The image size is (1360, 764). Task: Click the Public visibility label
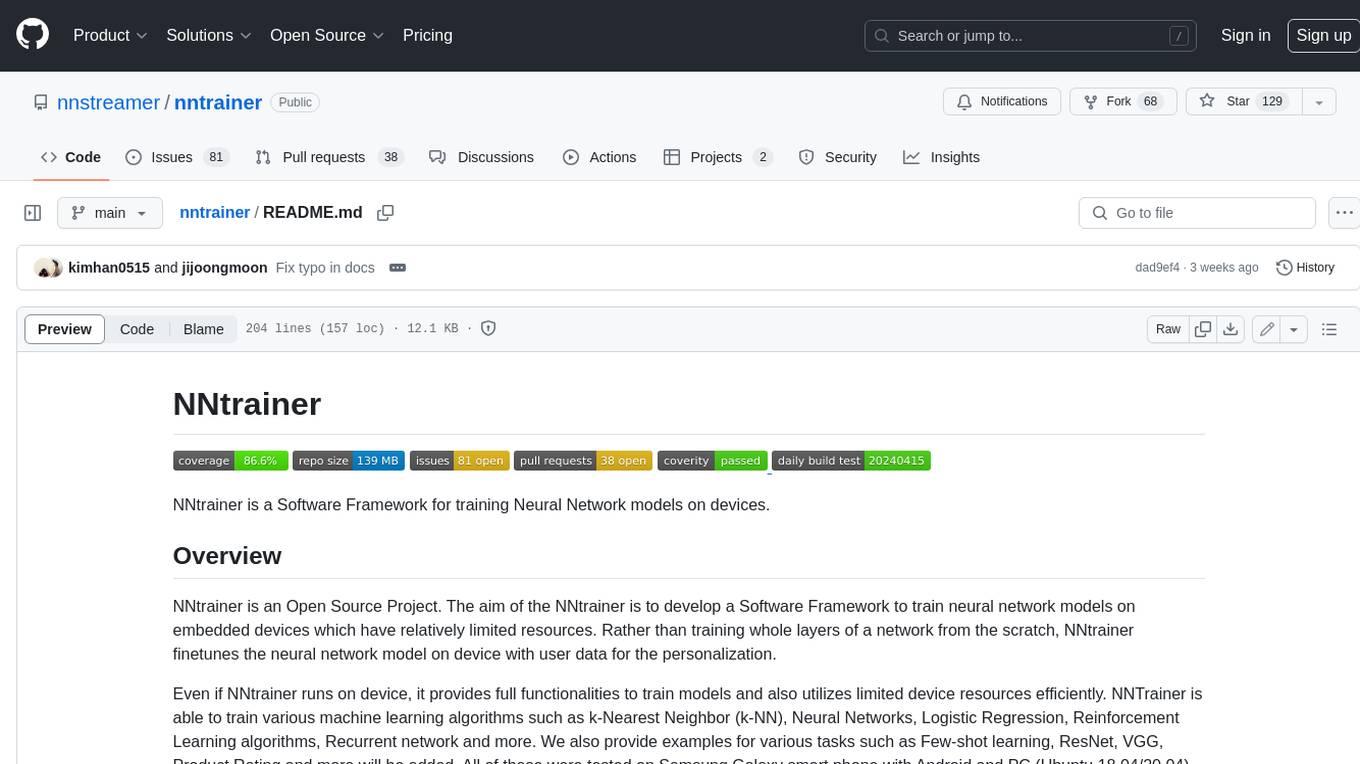295,102
